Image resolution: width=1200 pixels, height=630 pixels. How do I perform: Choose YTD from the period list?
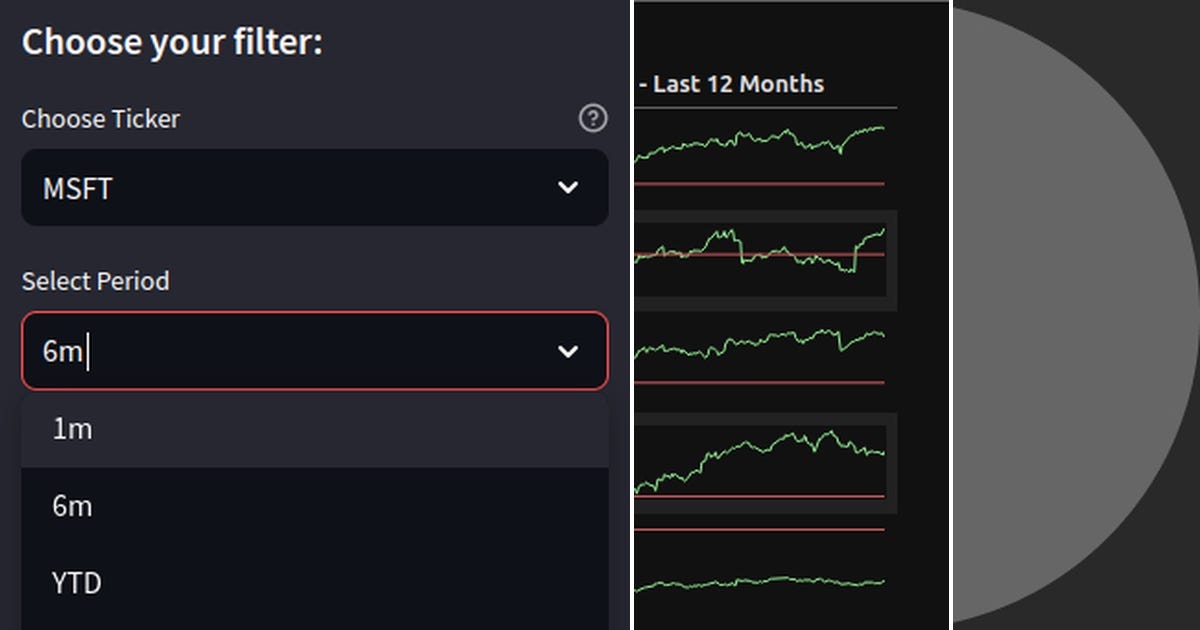point(300,583)
